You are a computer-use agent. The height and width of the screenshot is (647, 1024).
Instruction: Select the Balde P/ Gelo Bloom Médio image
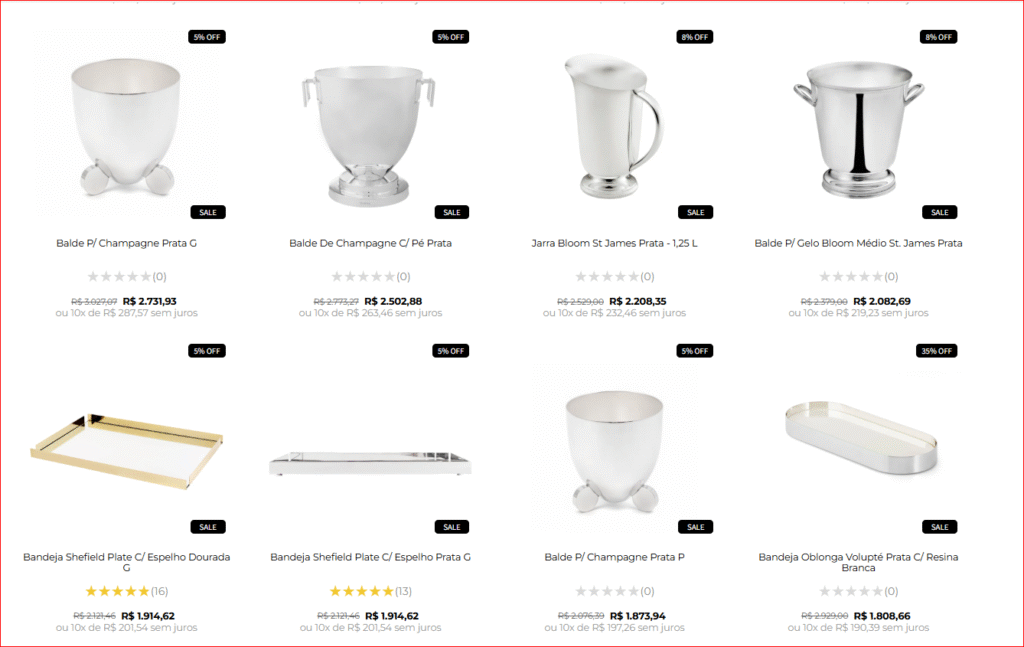pos(858,126)
